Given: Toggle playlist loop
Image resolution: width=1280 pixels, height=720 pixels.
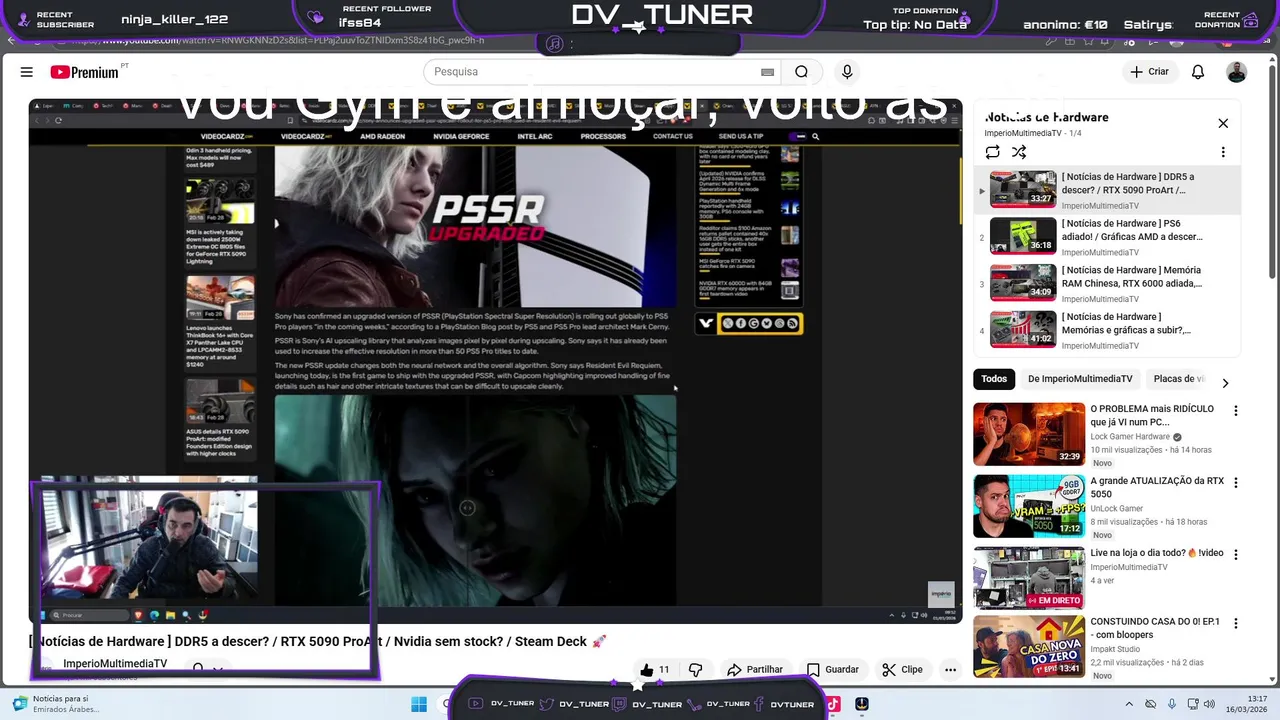Looking at the screenshot, I should [x=992, y=152].
